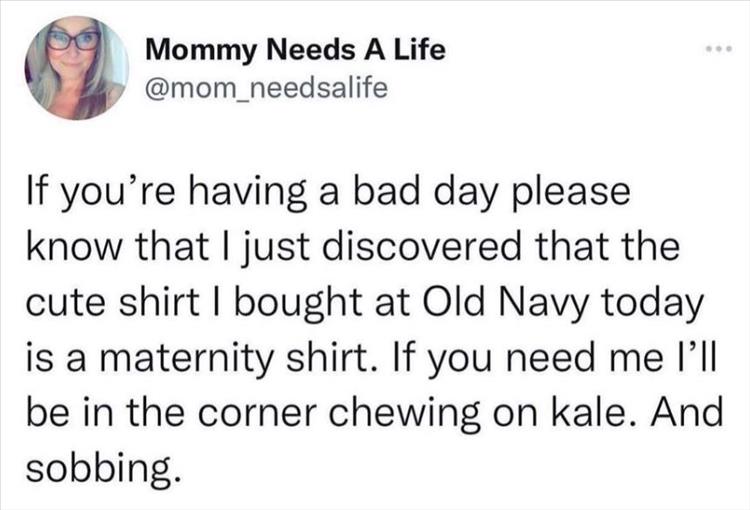Click the @mom_needsalife handle

tap(262, 89)
